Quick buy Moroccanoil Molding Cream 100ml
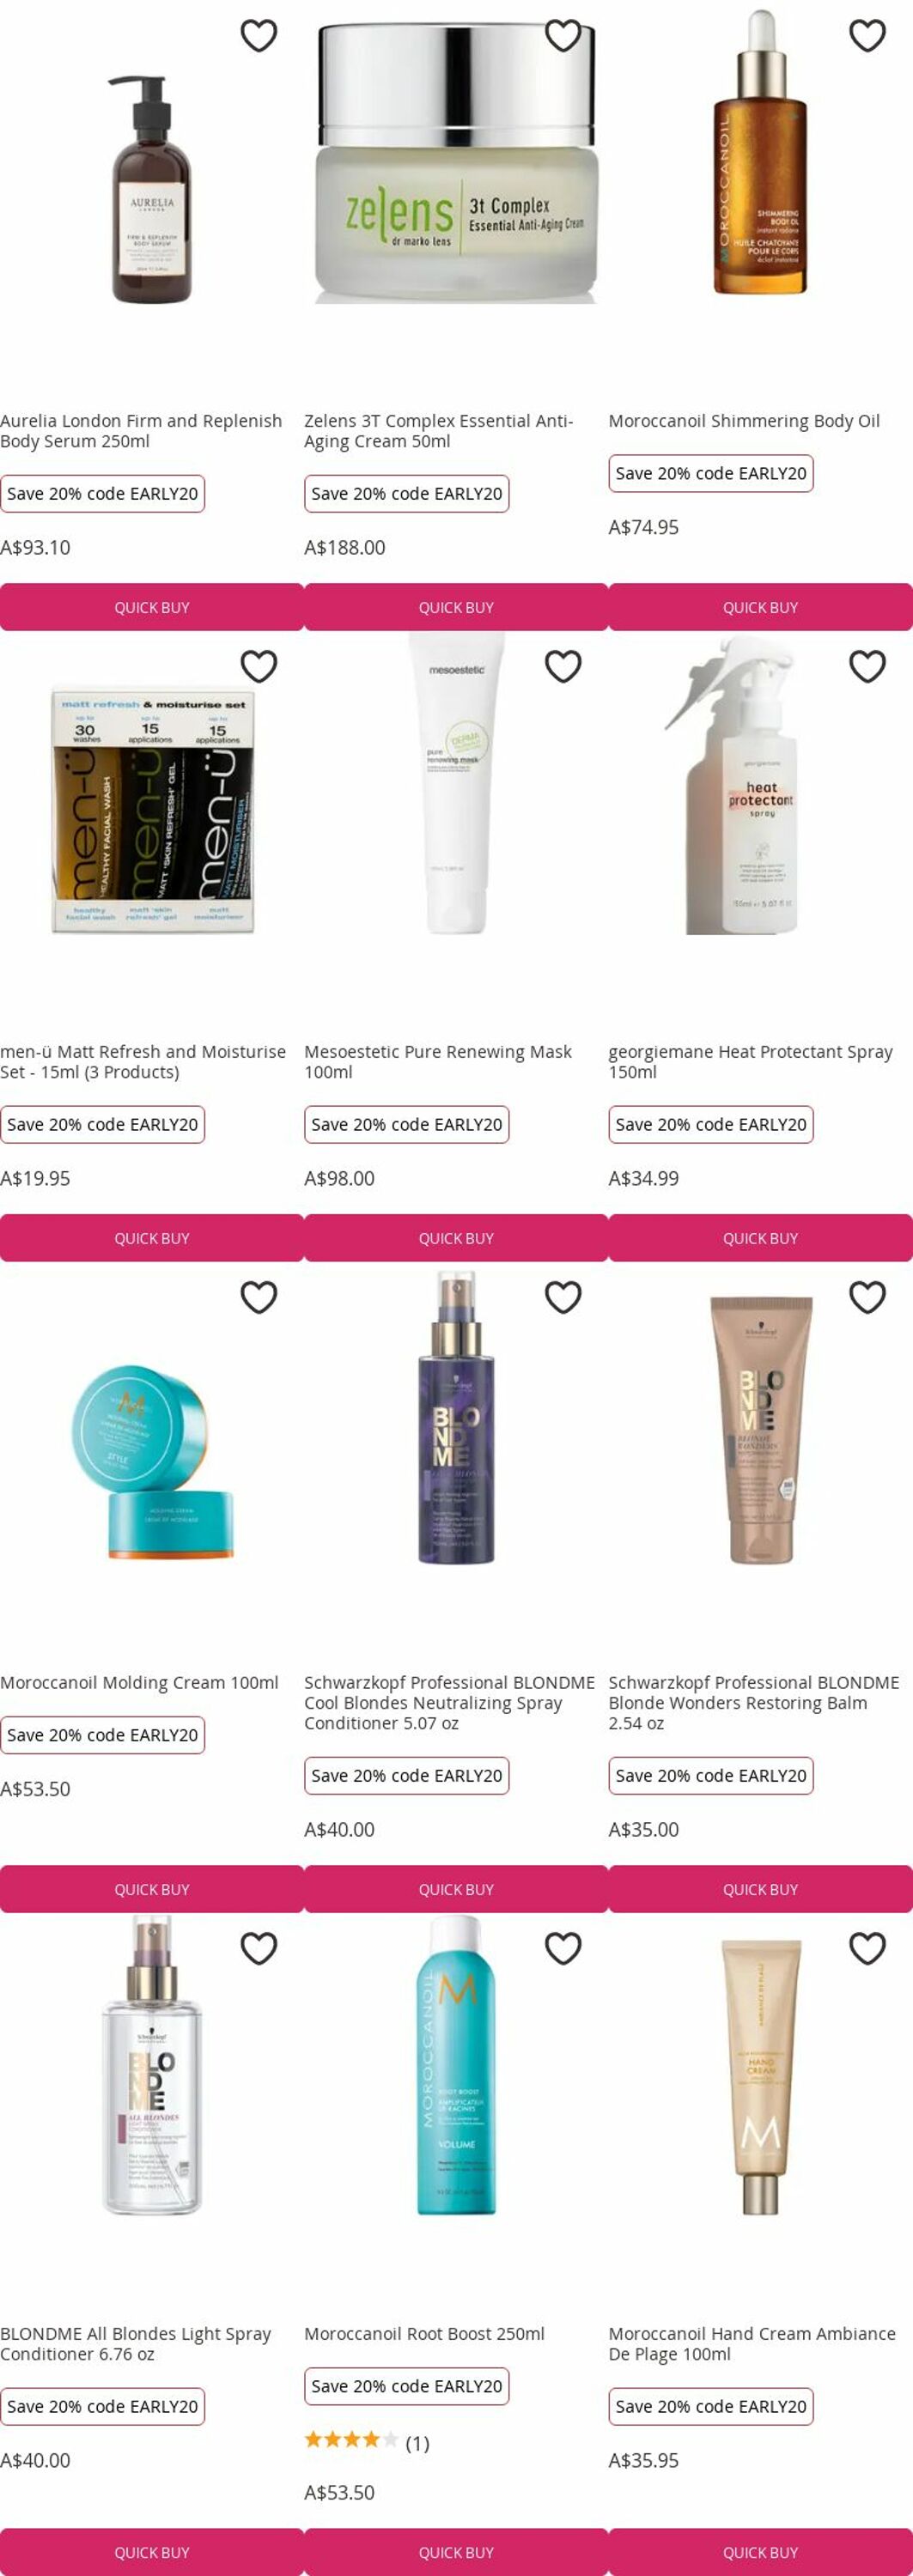 pos(152,1889)
